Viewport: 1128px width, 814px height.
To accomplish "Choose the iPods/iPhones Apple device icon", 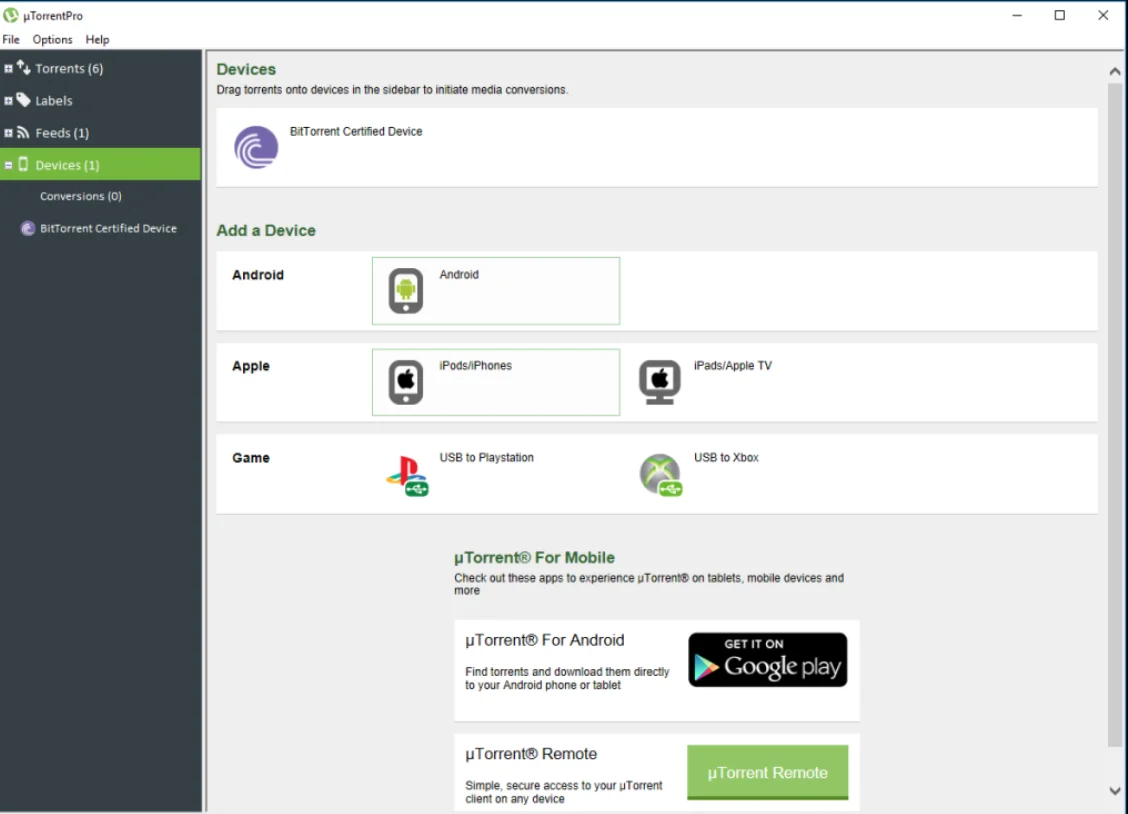I will pos(405,382).
